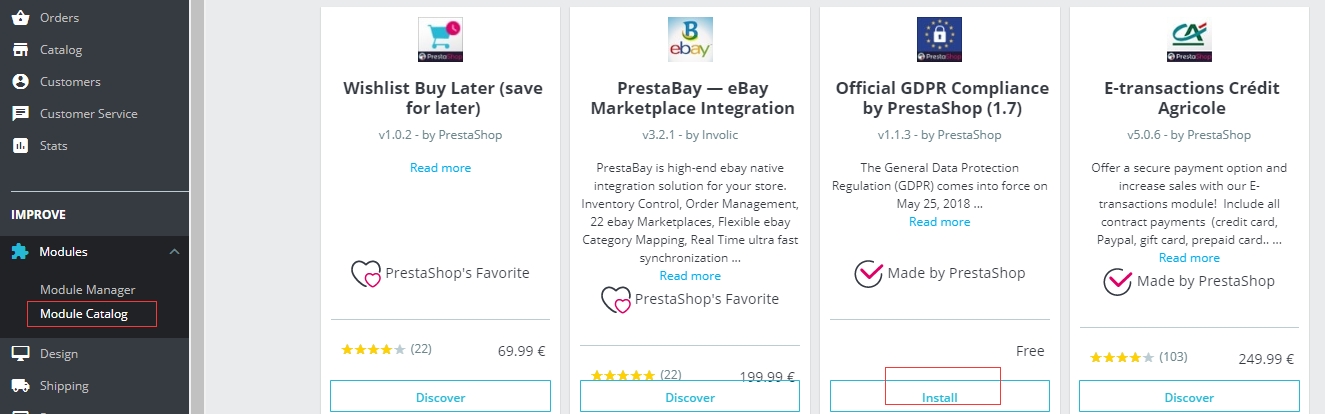Click the Customer Service chat icon

(19, 113)
